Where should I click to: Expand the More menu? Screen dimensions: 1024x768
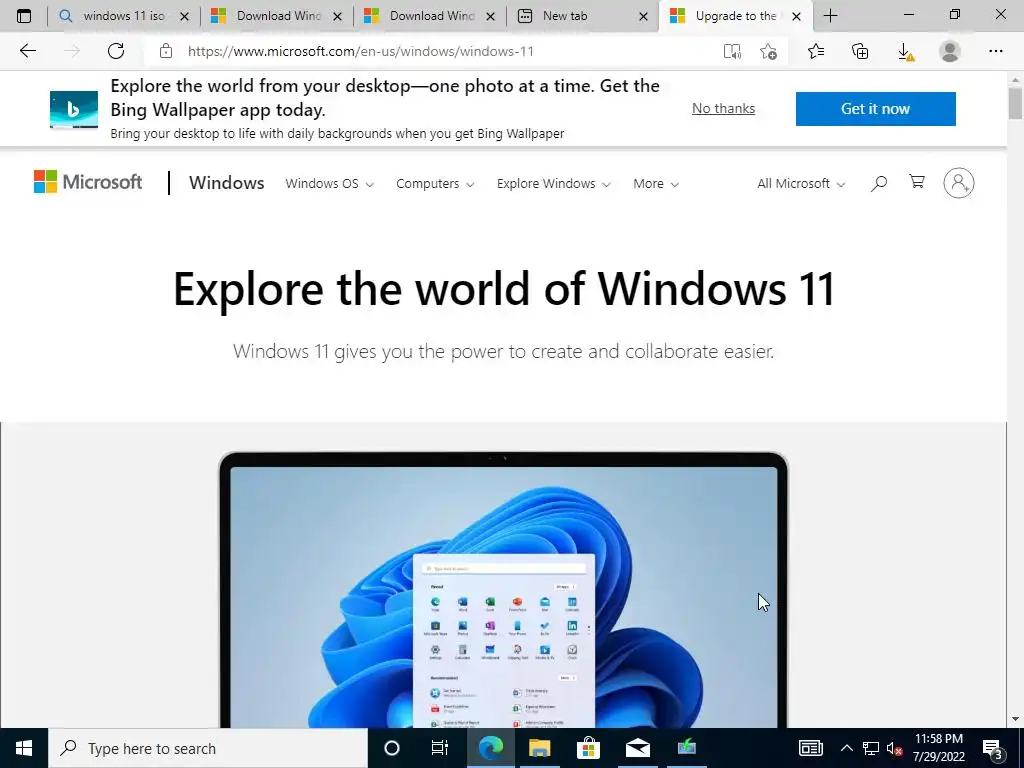pyautogui.click(x=656, y=184)
